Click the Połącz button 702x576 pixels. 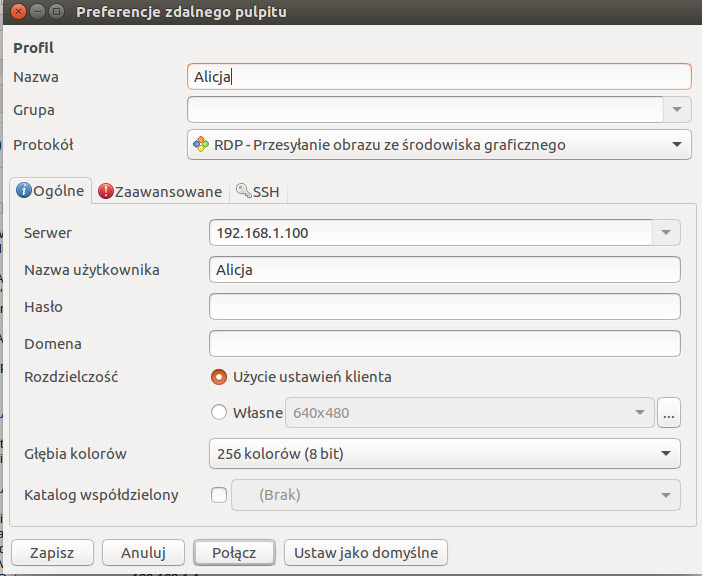[x=234, y=553]
